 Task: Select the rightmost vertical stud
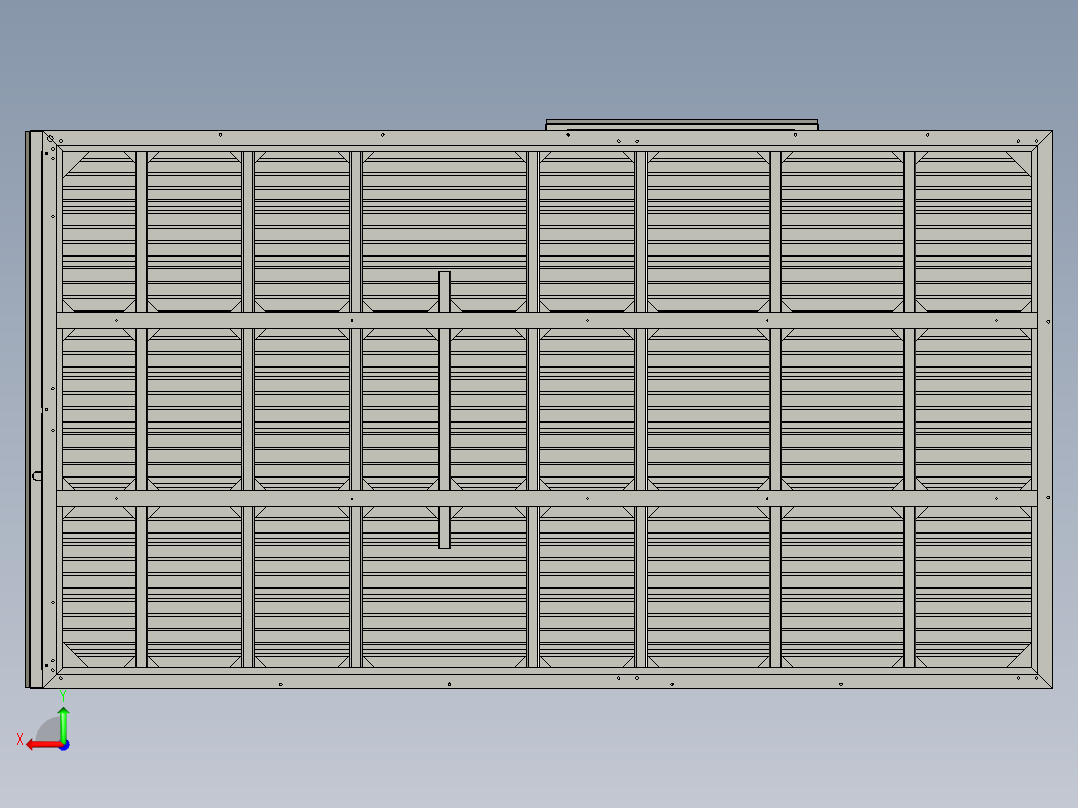click(909, 410)
